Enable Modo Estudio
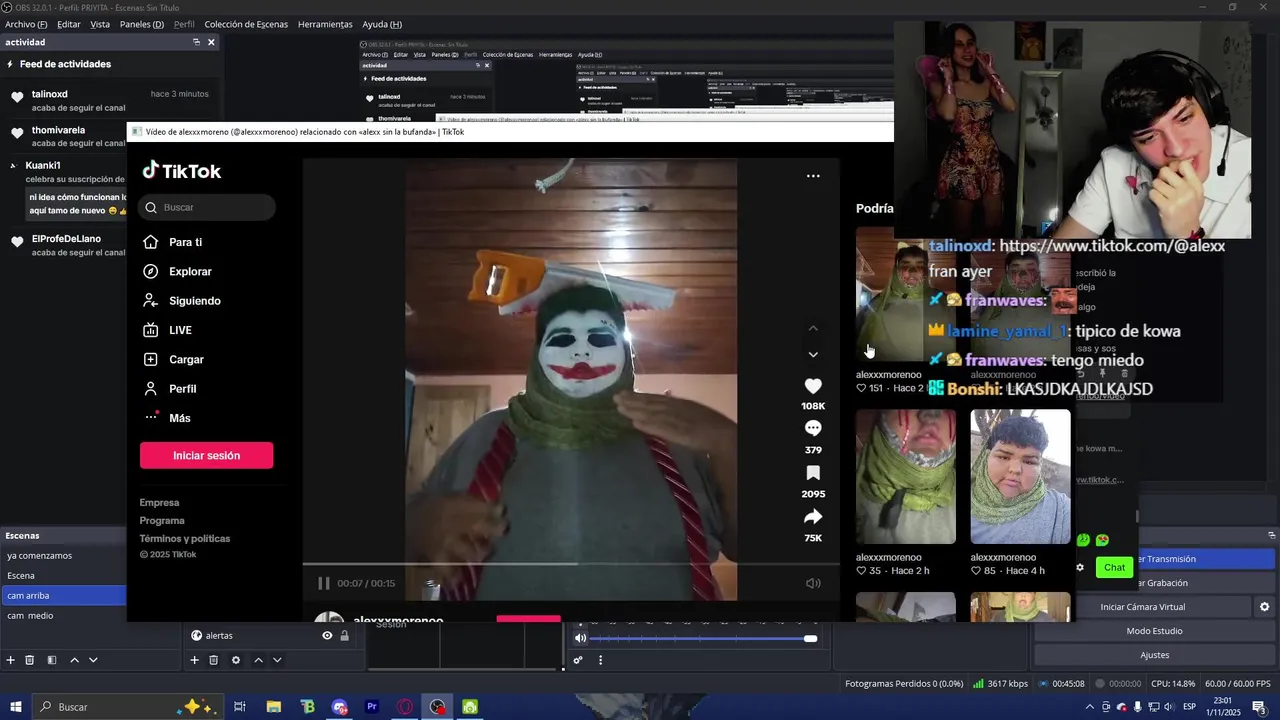1280x720 pixels. point(1154,631)
